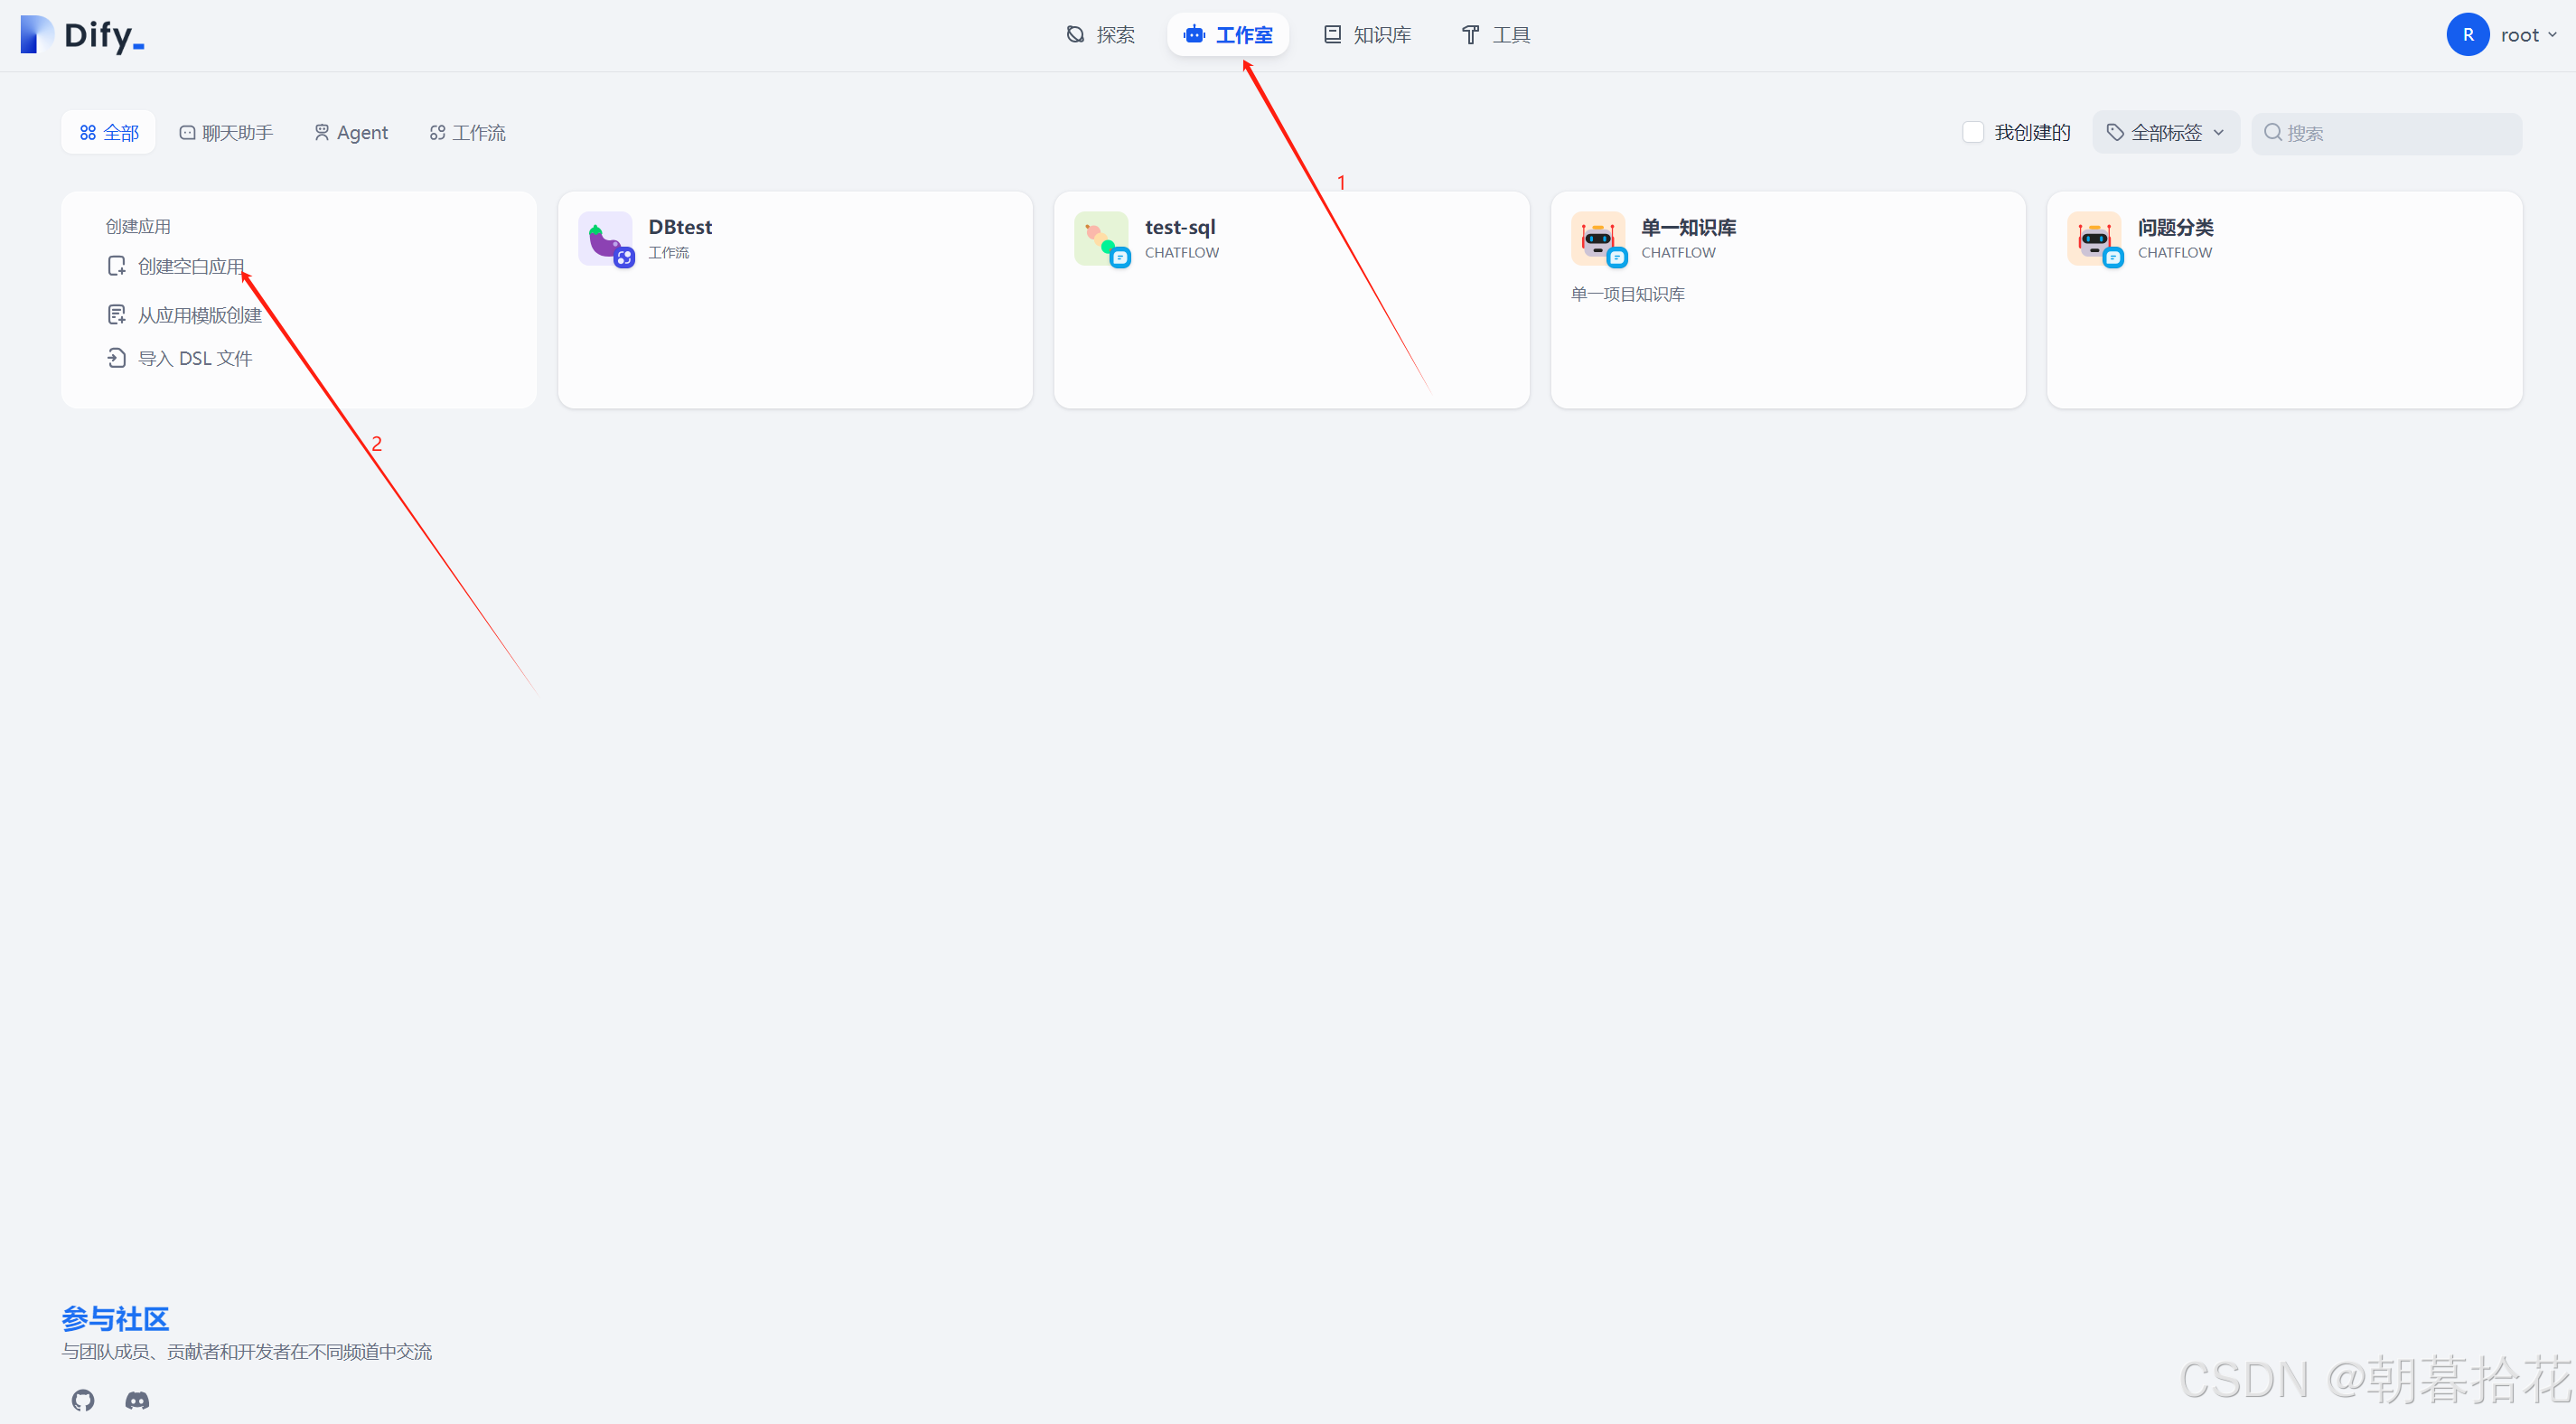Click 创建空白应用

pyautogui.click(x=190, y=266)
